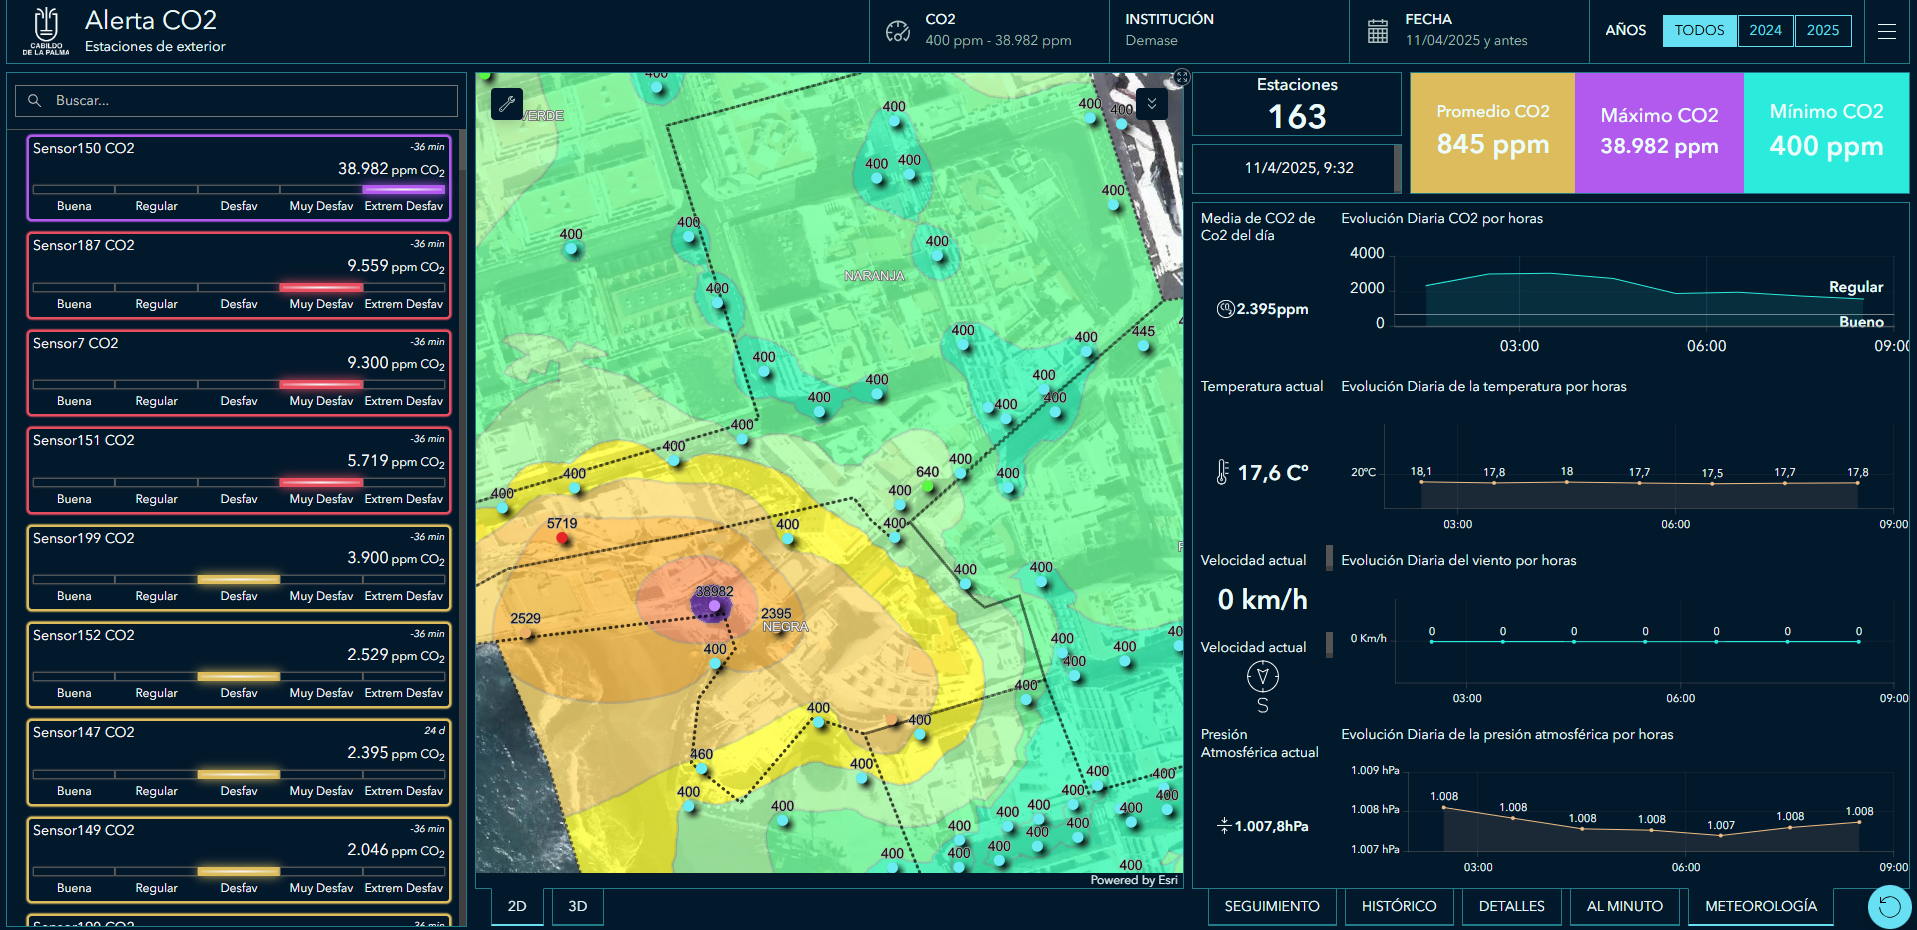Screen dimensions: 1917x930
Task: Click the Buscar search field
Action: pos(236,100)
